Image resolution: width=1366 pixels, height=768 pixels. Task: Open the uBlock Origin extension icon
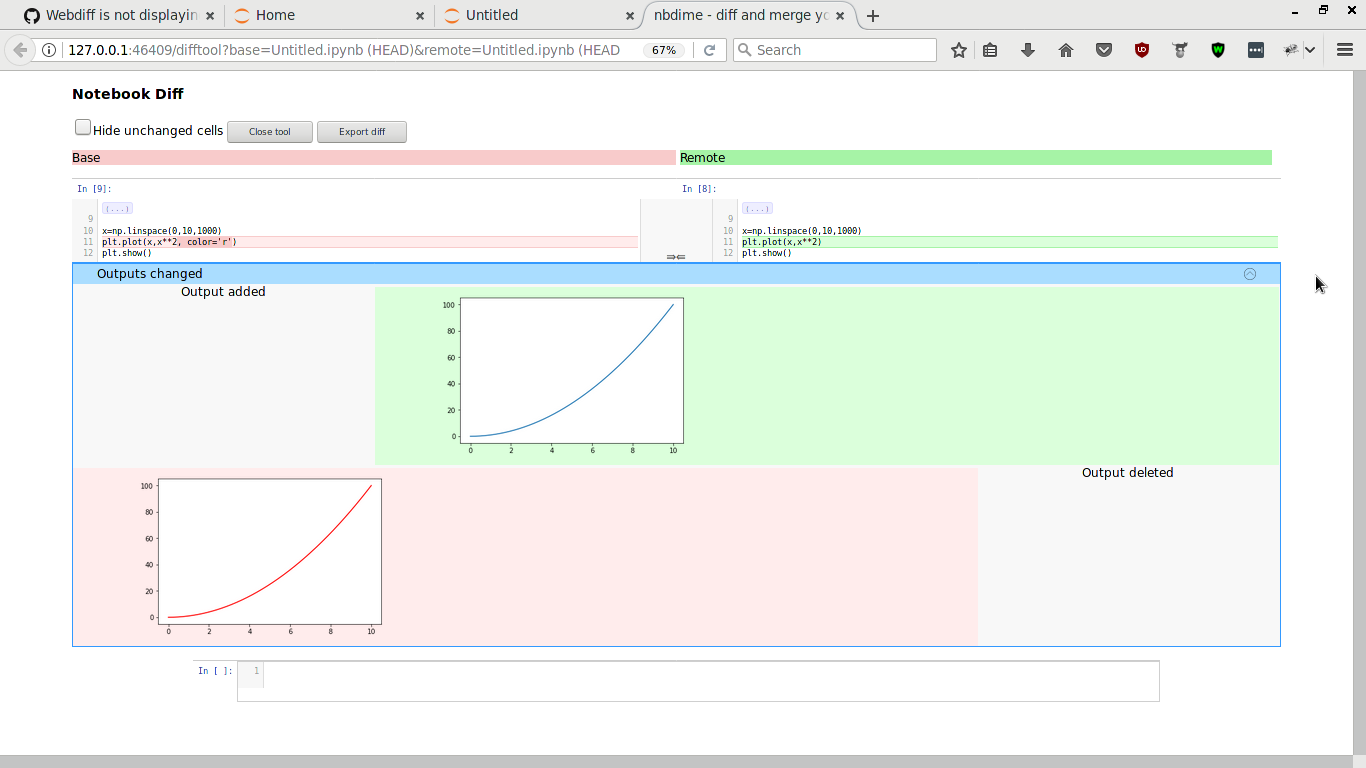pos(1142,49)
